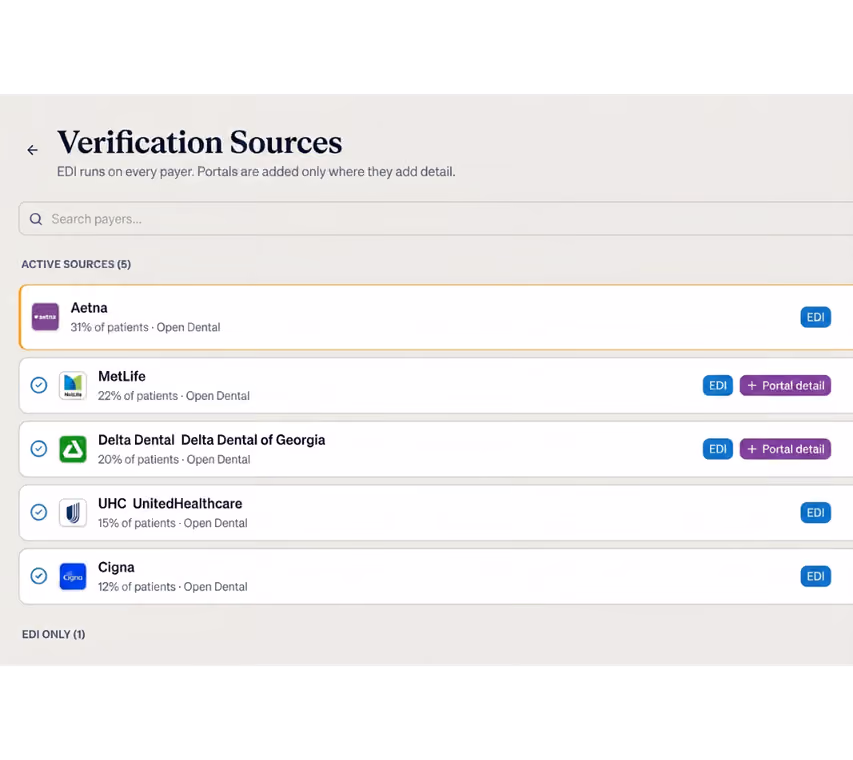Click the EDI badge for Cigna
Viewport: 853px width, 760px height.
815,577
